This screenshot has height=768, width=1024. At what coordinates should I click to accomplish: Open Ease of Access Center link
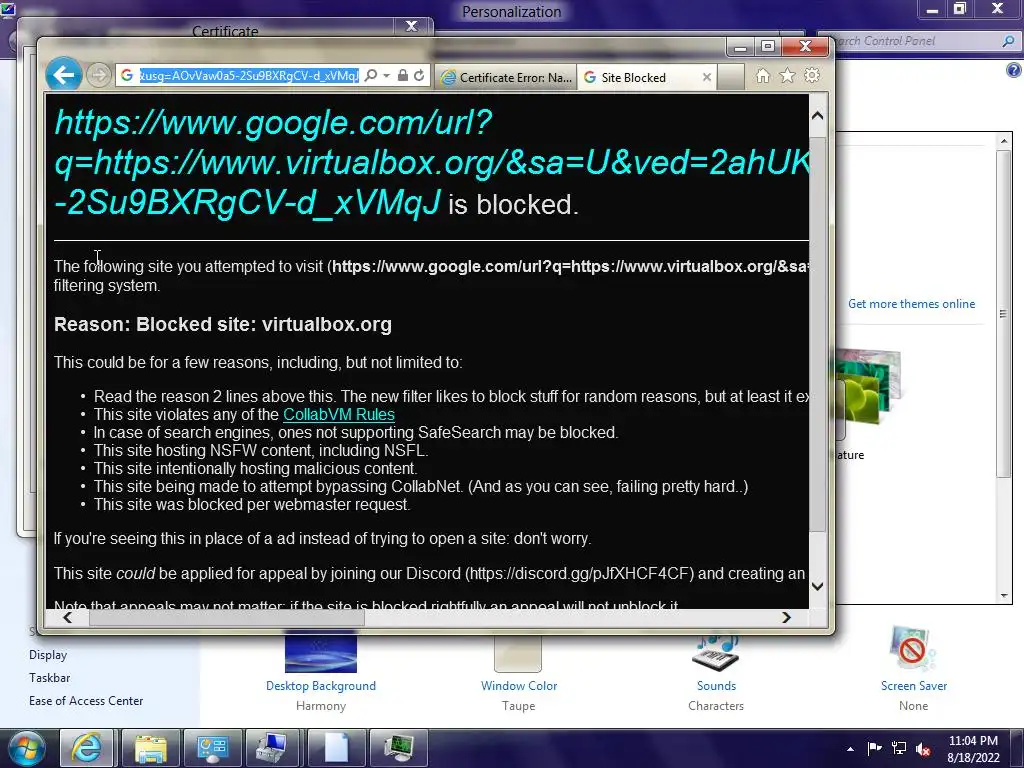click(x=86, y=701)
